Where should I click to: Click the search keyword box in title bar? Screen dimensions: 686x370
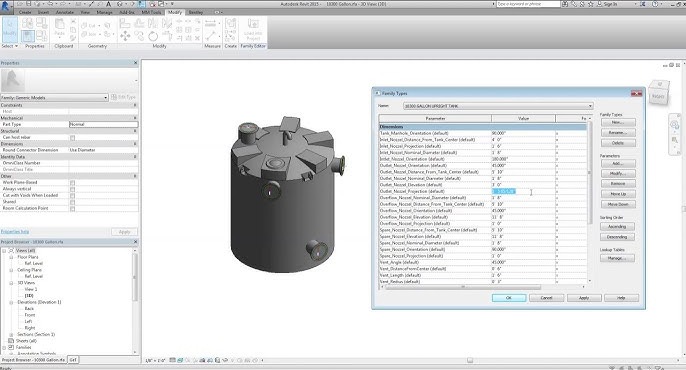[x=528, y=4]
